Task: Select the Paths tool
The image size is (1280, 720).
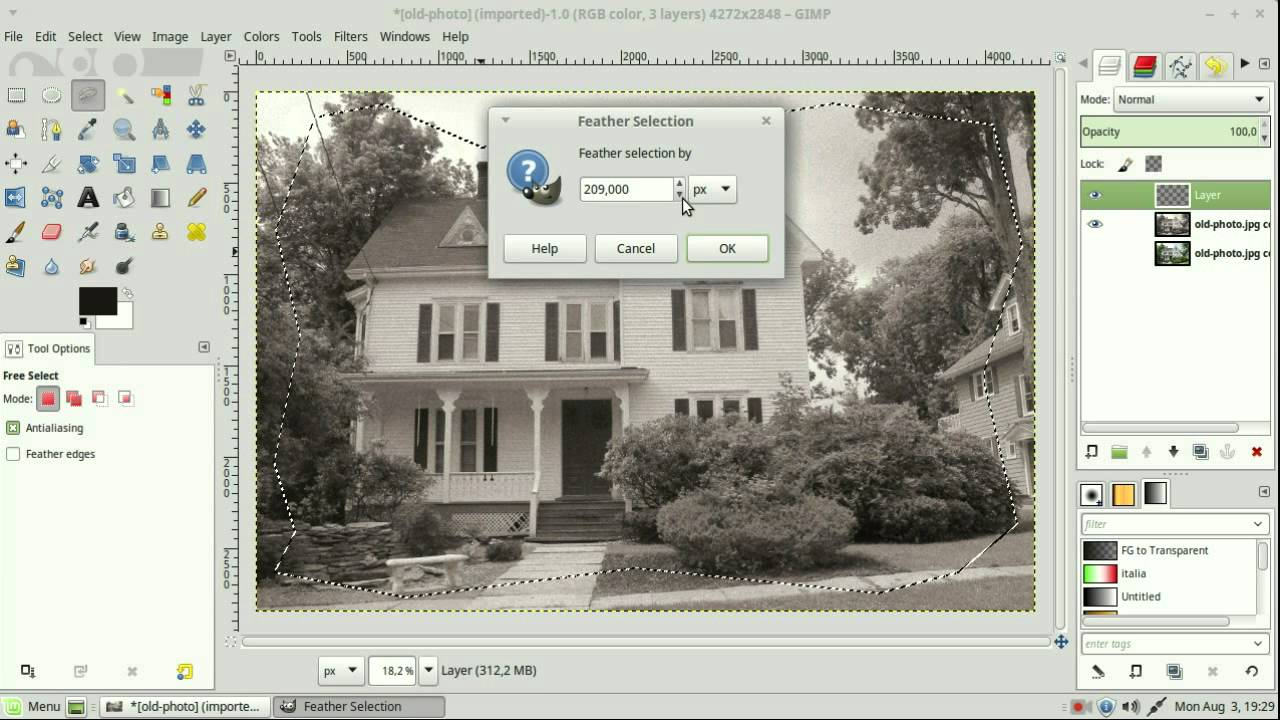Action: 52,129
